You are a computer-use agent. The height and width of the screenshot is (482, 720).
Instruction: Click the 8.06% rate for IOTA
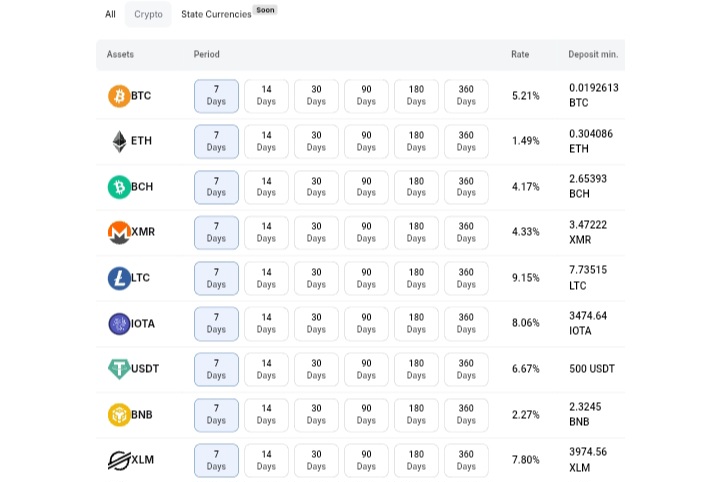[x=526, y=323]
